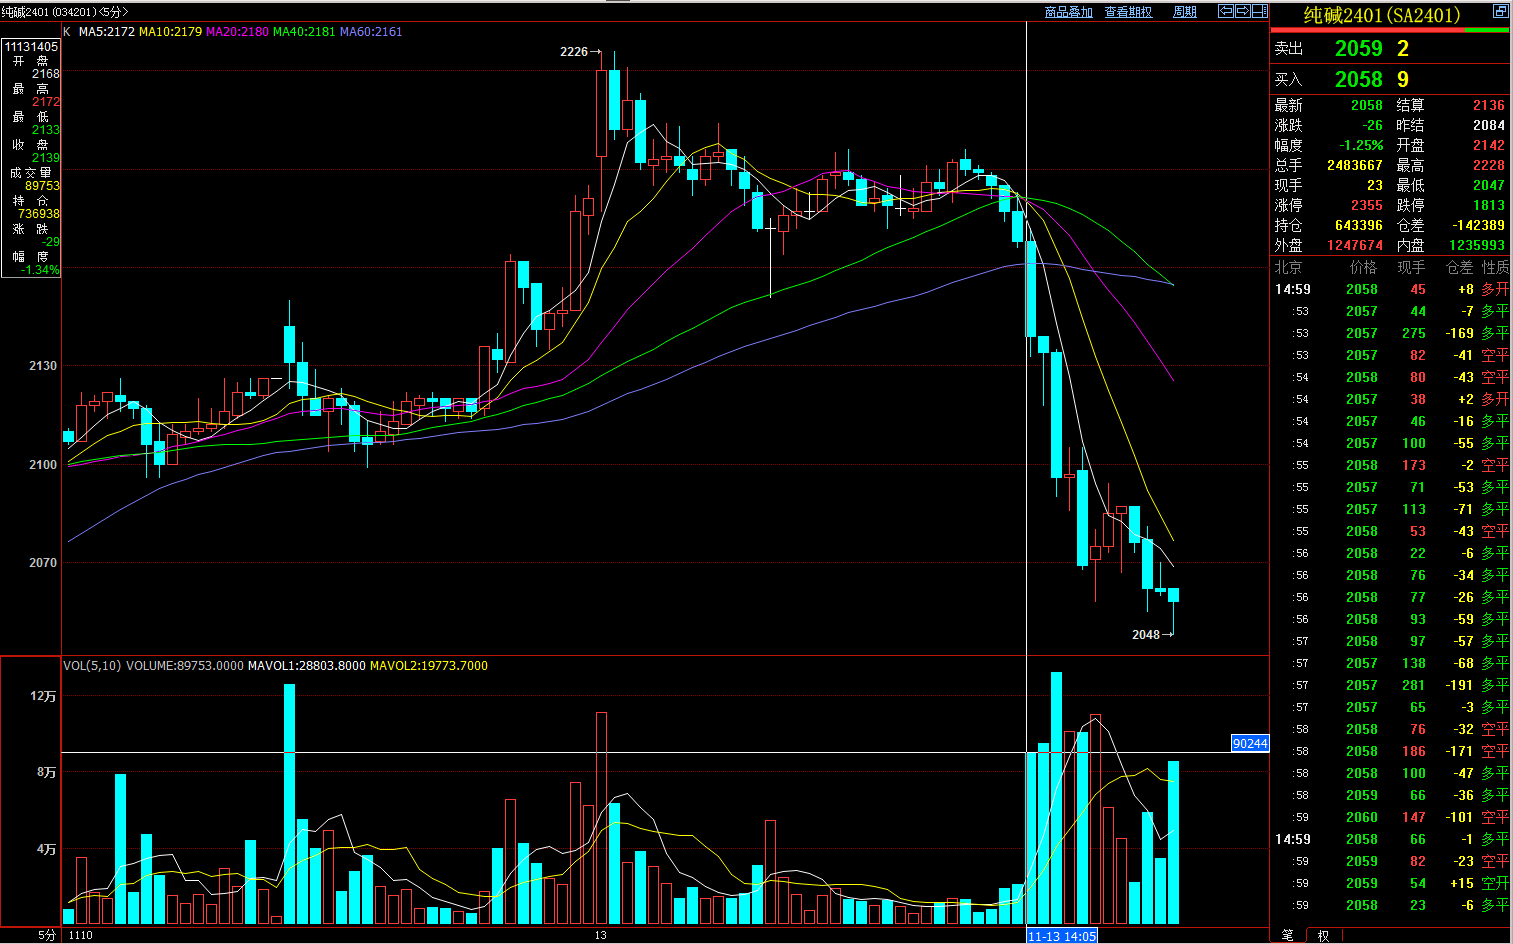Click the MAVOL1:28803.8000 label
The width and height of the screenshot is (1513, 944).
click(x=306, y=666)
